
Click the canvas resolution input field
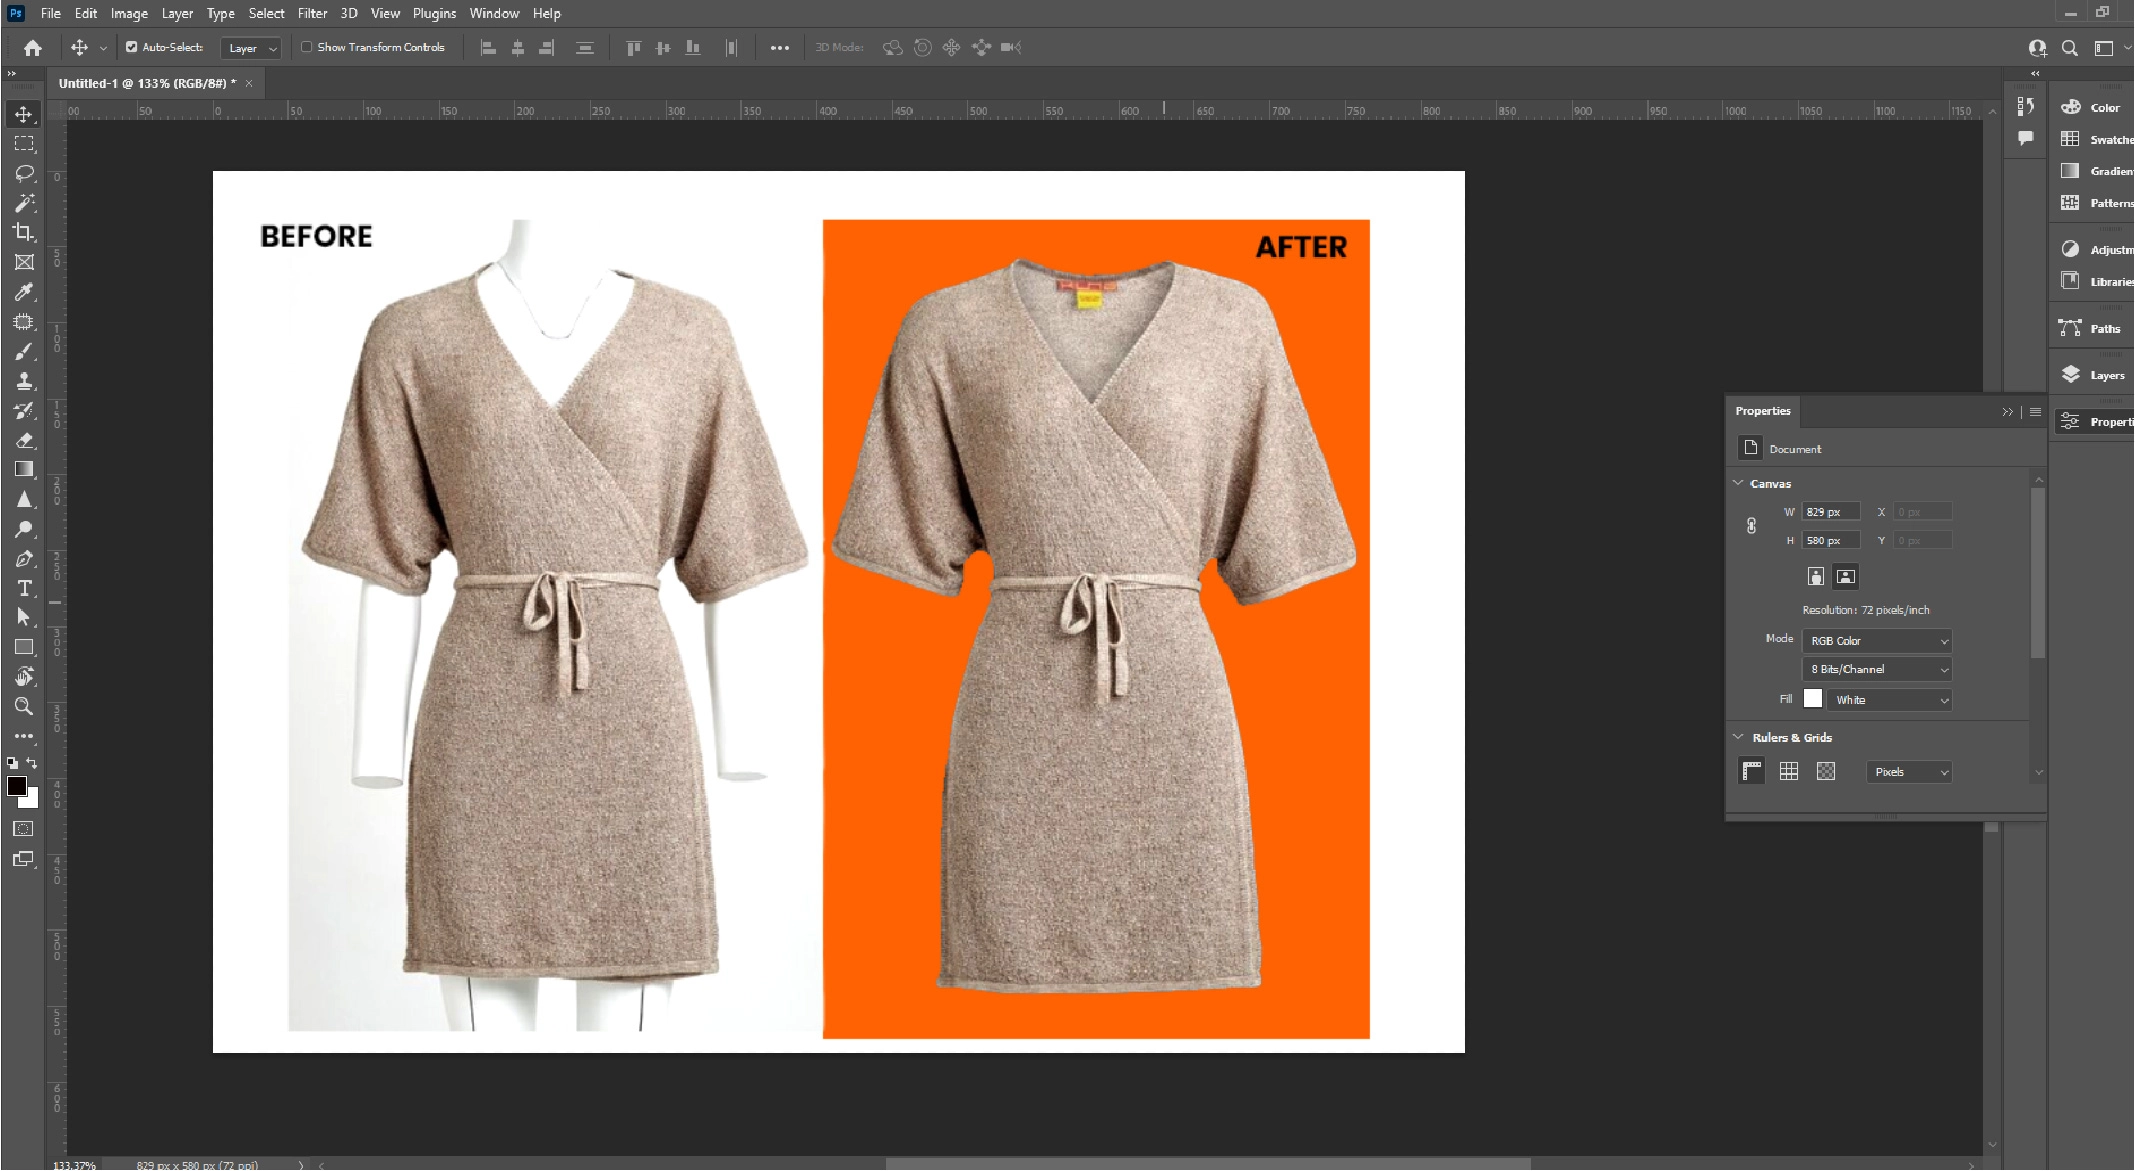click(x=1871, y=610)
